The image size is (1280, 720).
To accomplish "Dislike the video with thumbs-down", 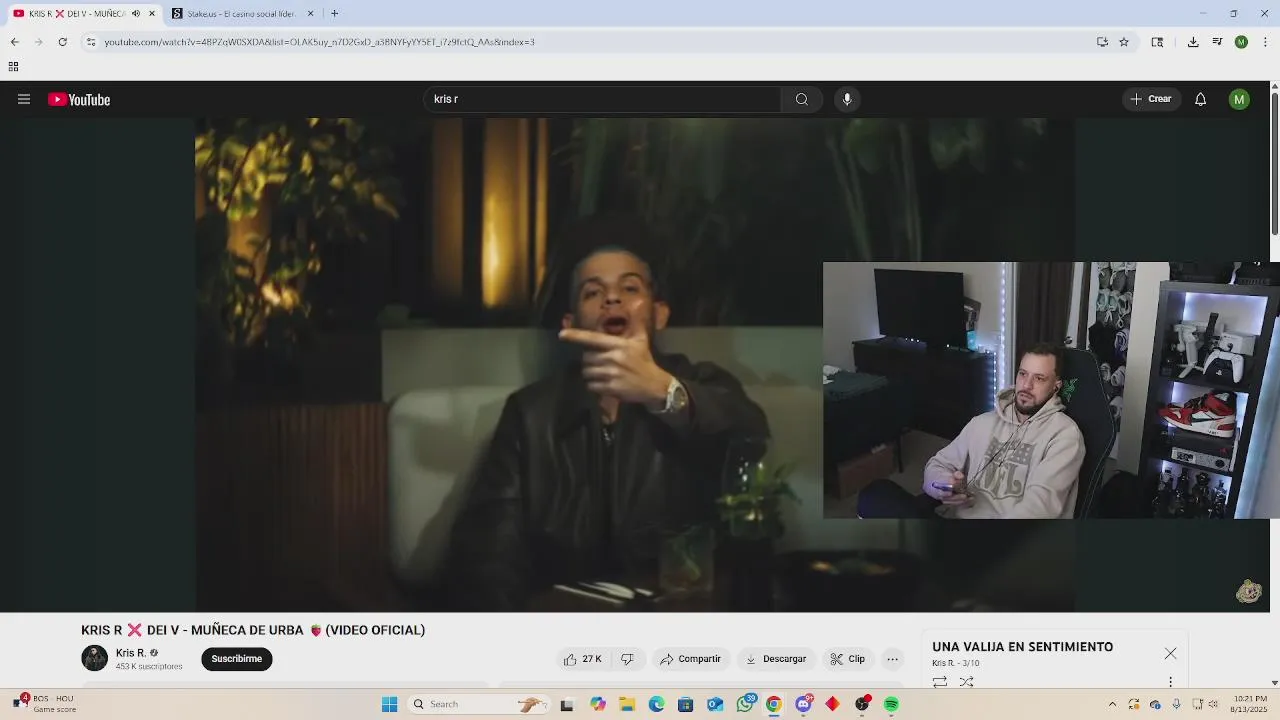I will point(627,659).
